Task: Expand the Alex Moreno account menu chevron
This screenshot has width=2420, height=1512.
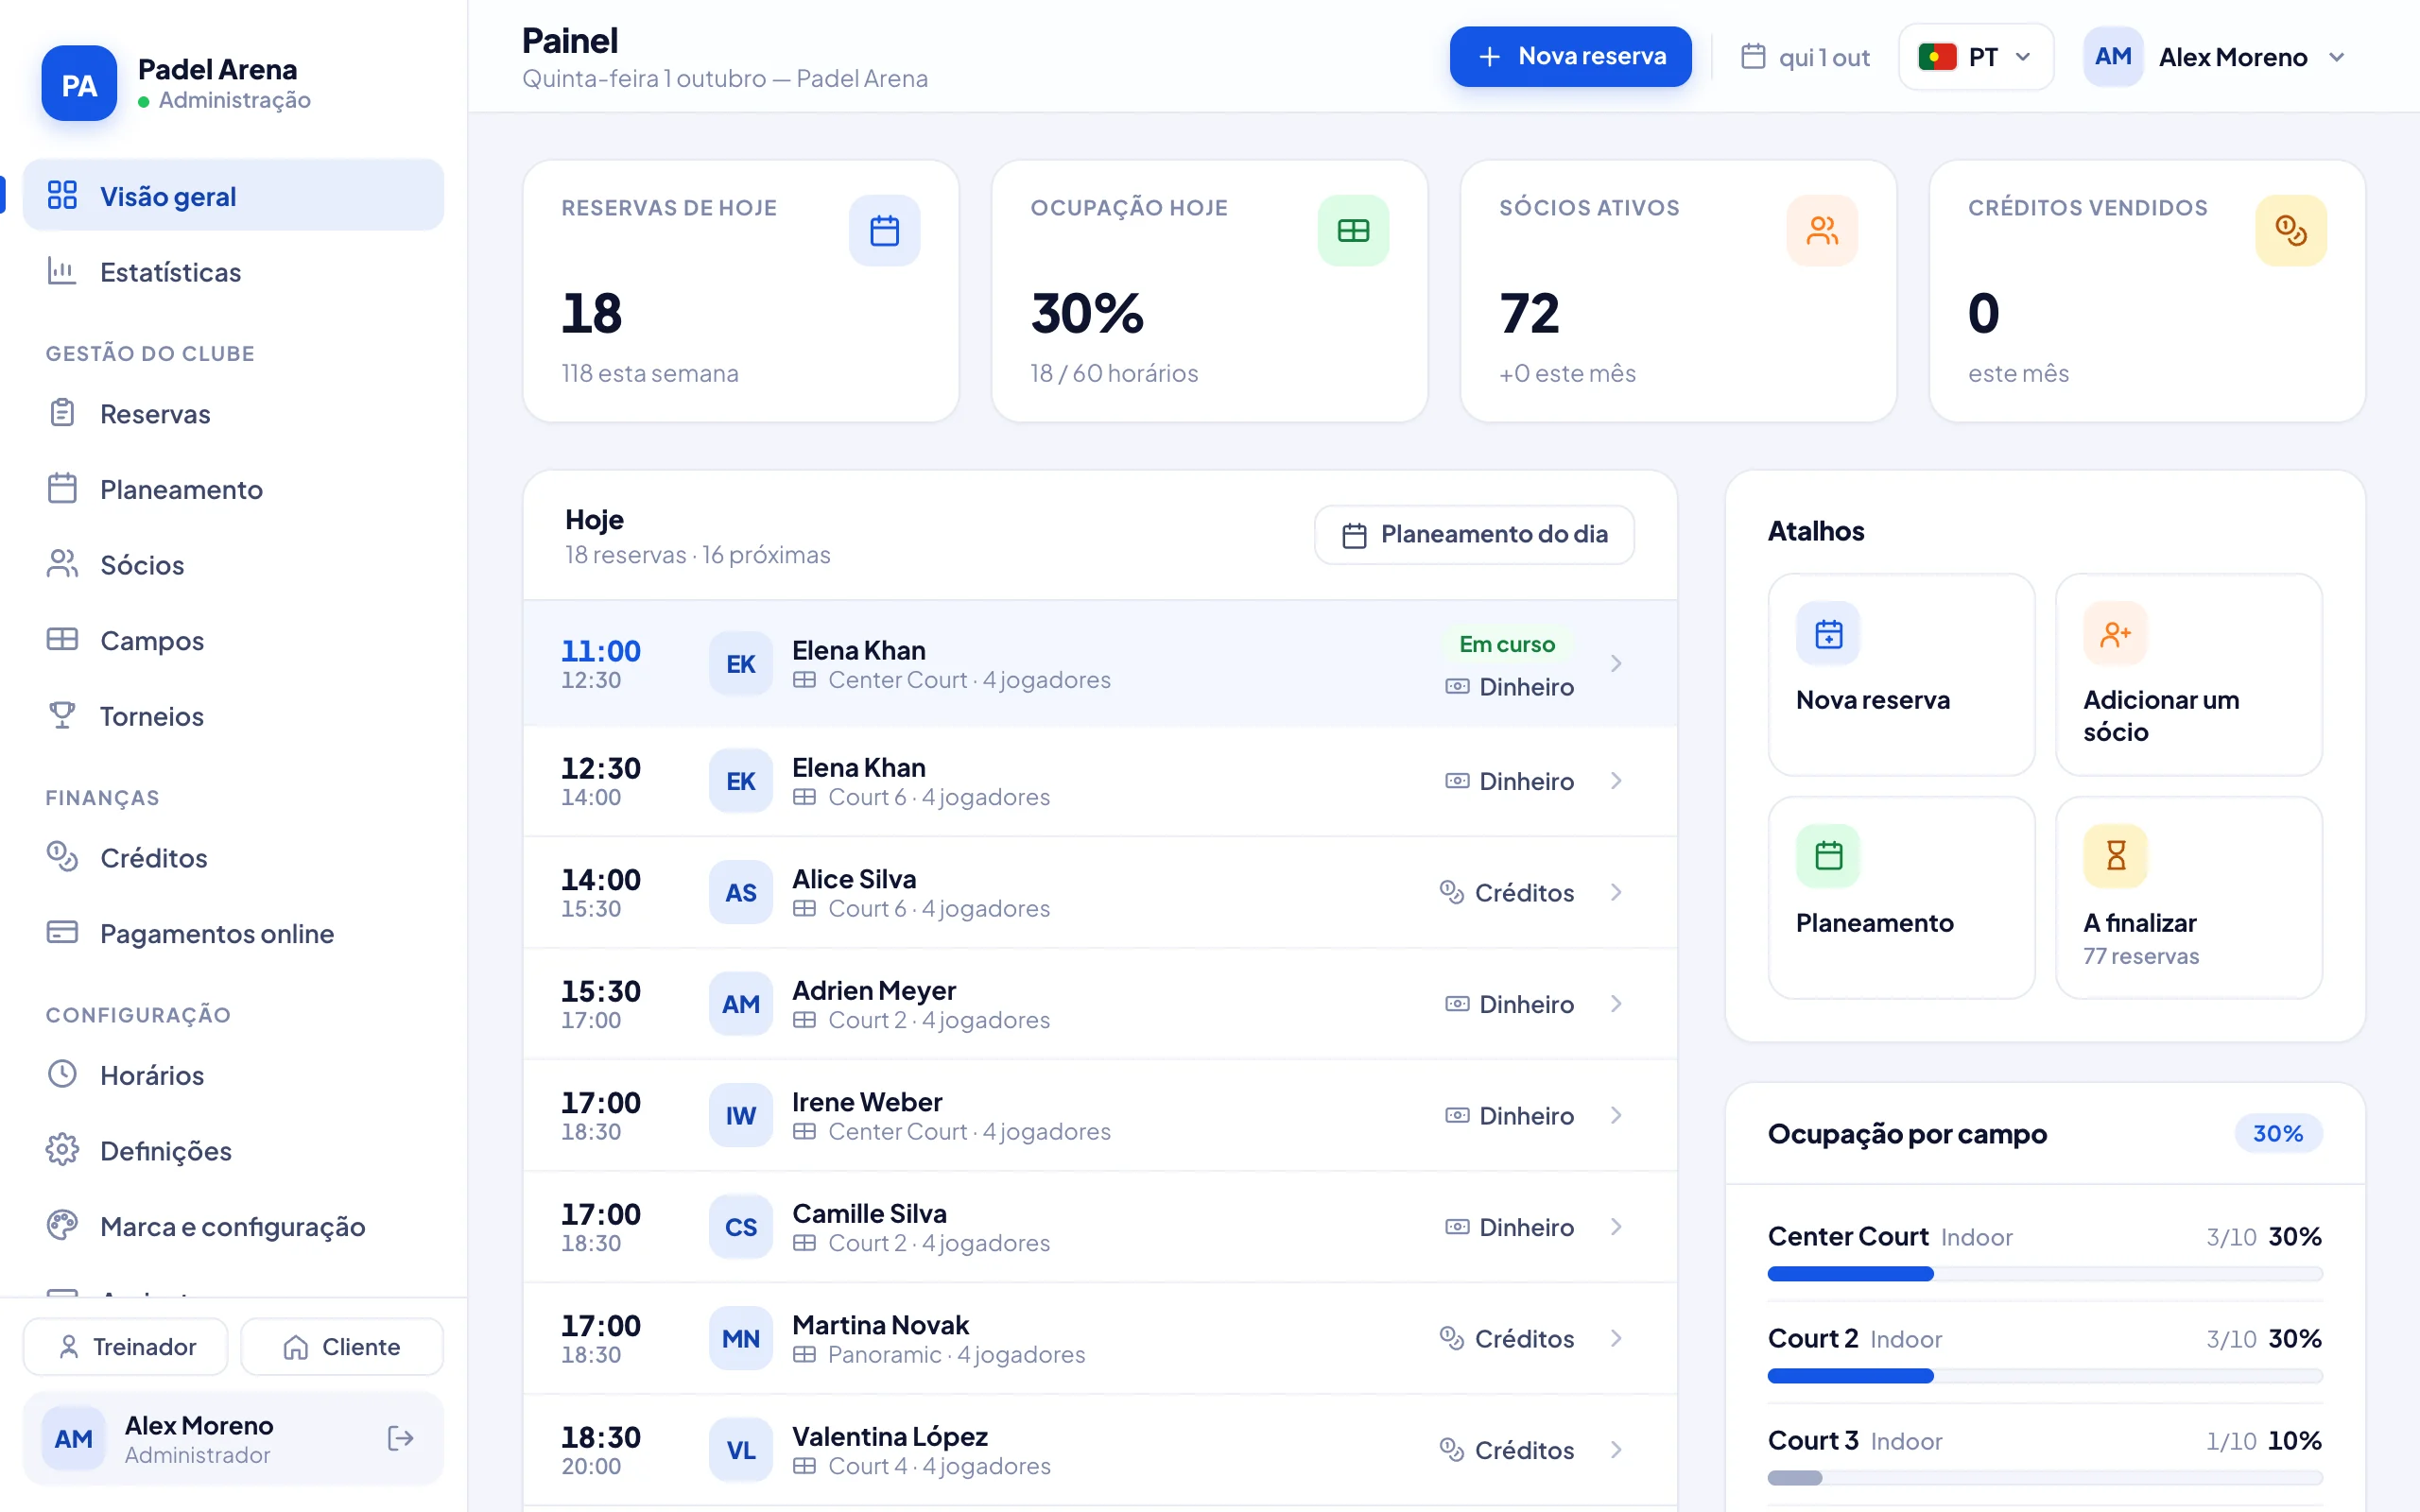Action: tap(2336, 57)
